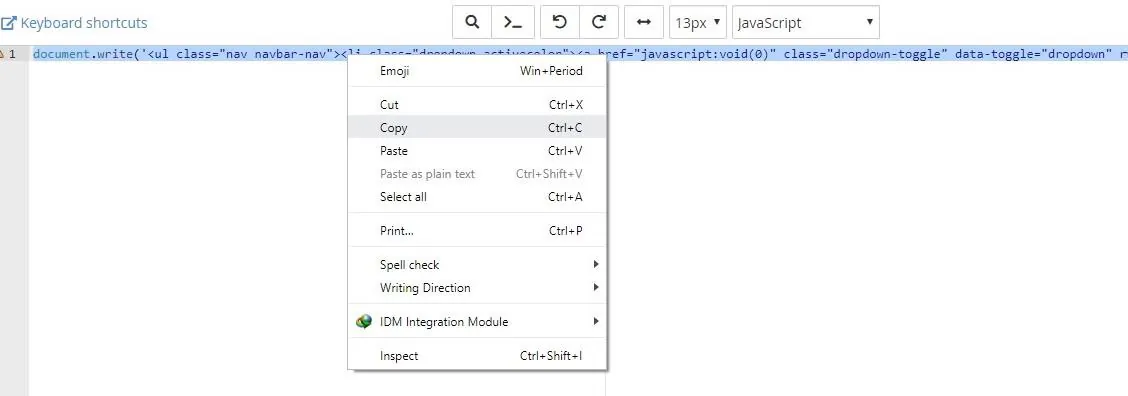
Task: Expand the Spell check submenu
Action: (477, 265)
